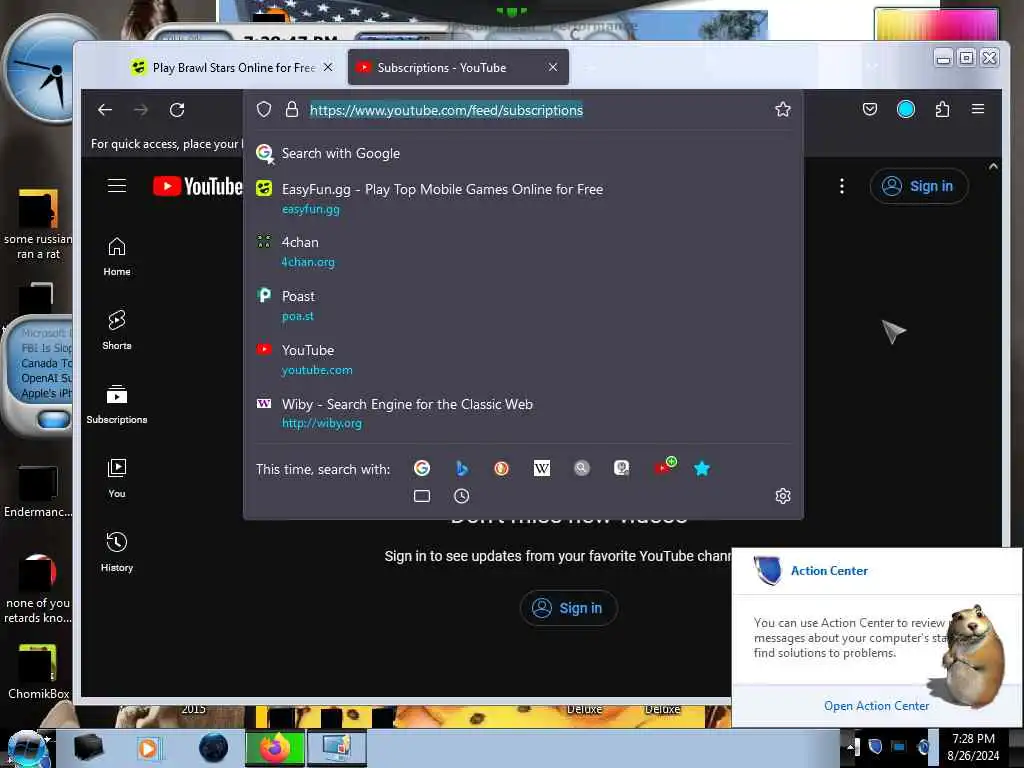Search open tabs with the tab icon
This screenshot has width=1024, height=768.
422,496
